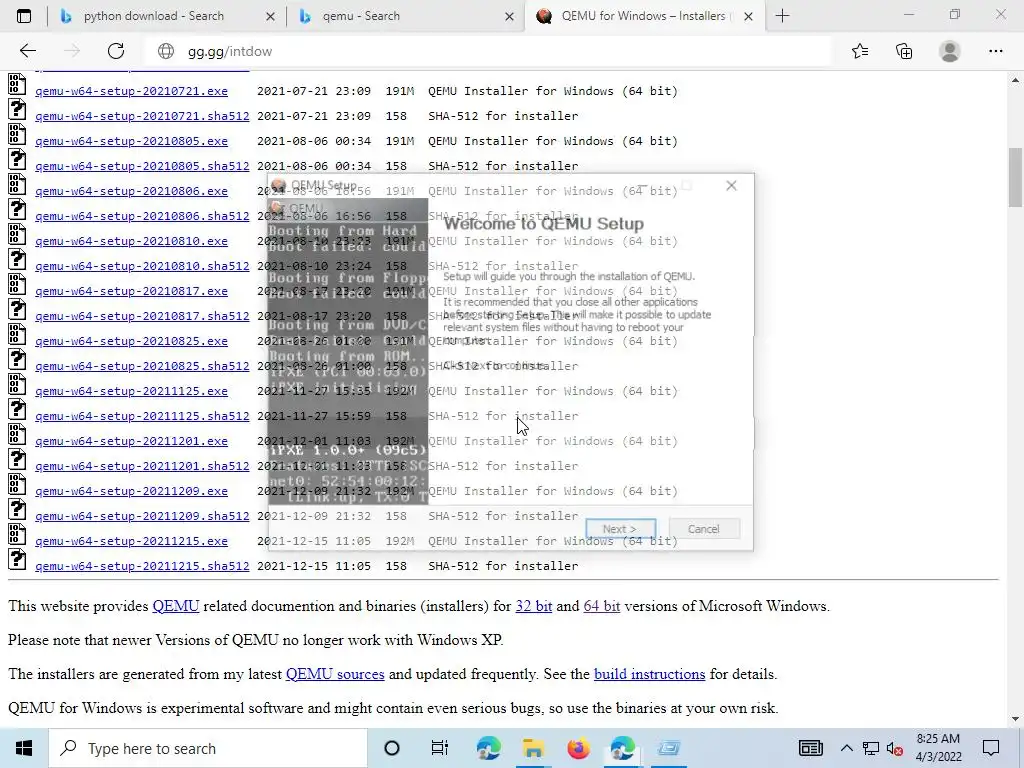Open qemu-w64-setup-20210805.sha512 link

[x=142, y=166]
